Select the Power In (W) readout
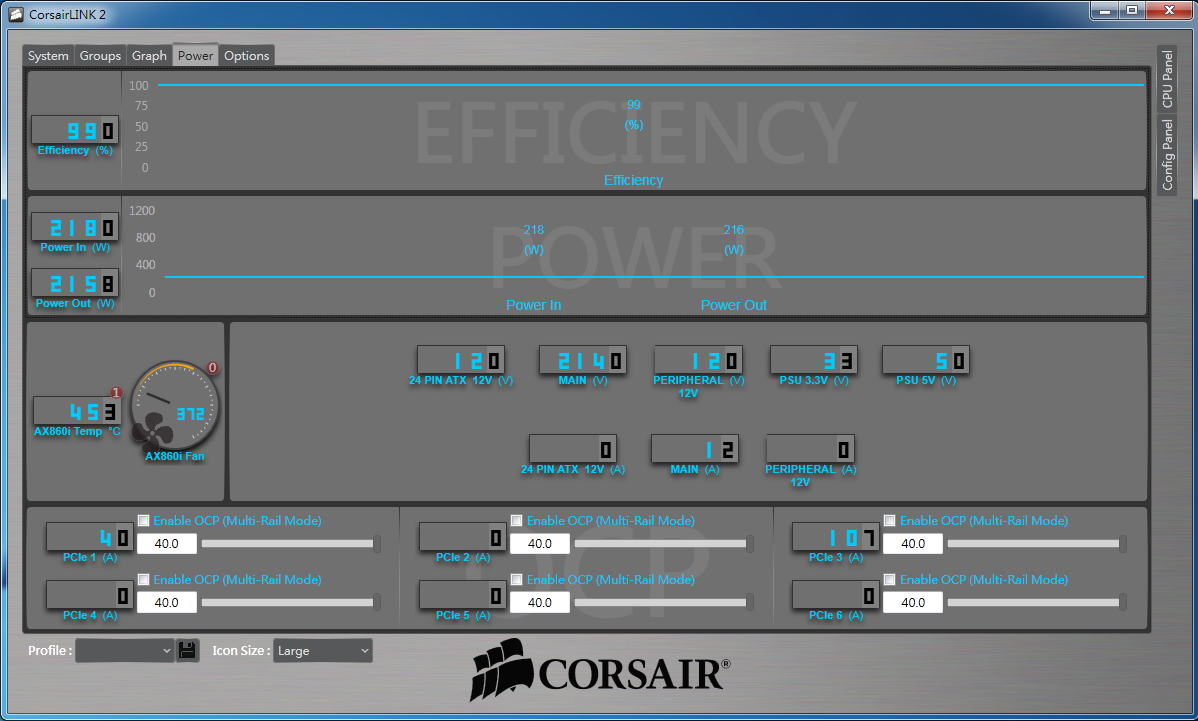The height and width of the screenshot is (721, 1198). point(75,227)
